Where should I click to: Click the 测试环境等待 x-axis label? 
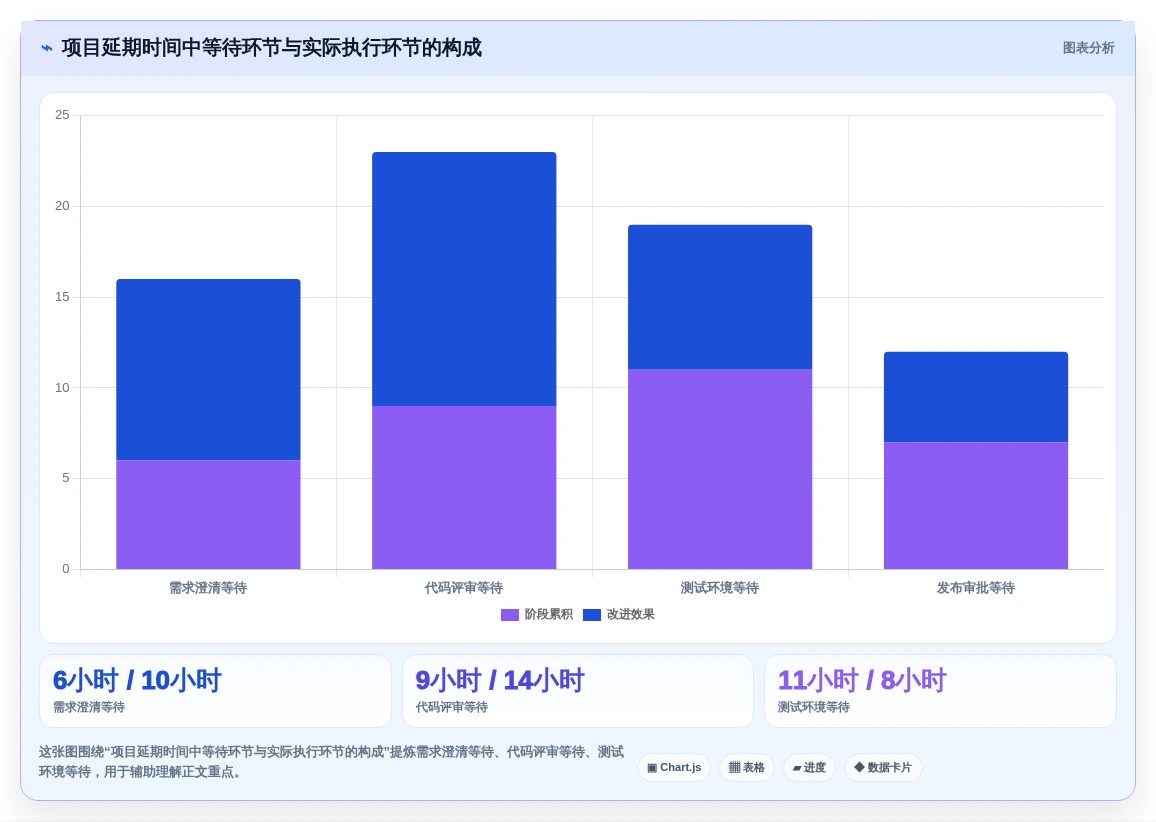720,588
